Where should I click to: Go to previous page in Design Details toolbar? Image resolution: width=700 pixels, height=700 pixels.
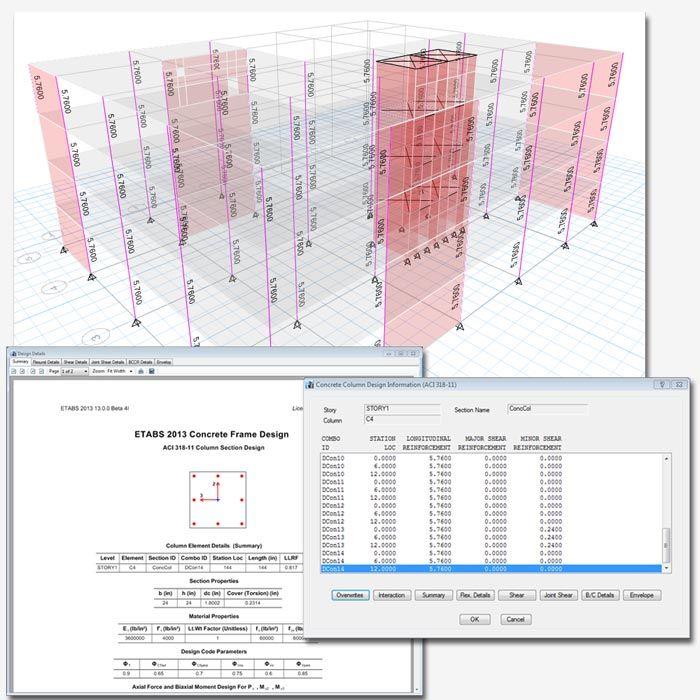click(x=23, y=371)
